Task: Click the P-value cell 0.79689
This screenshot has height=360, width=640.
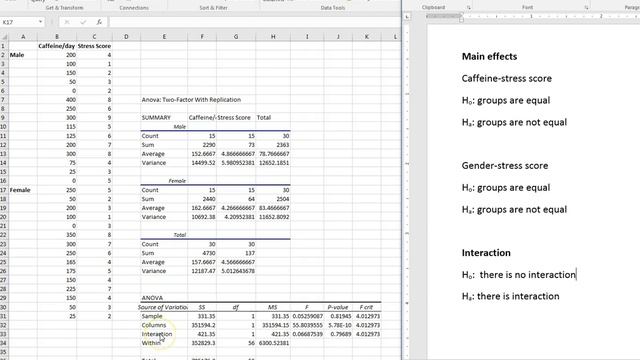Action: (338, 334)
